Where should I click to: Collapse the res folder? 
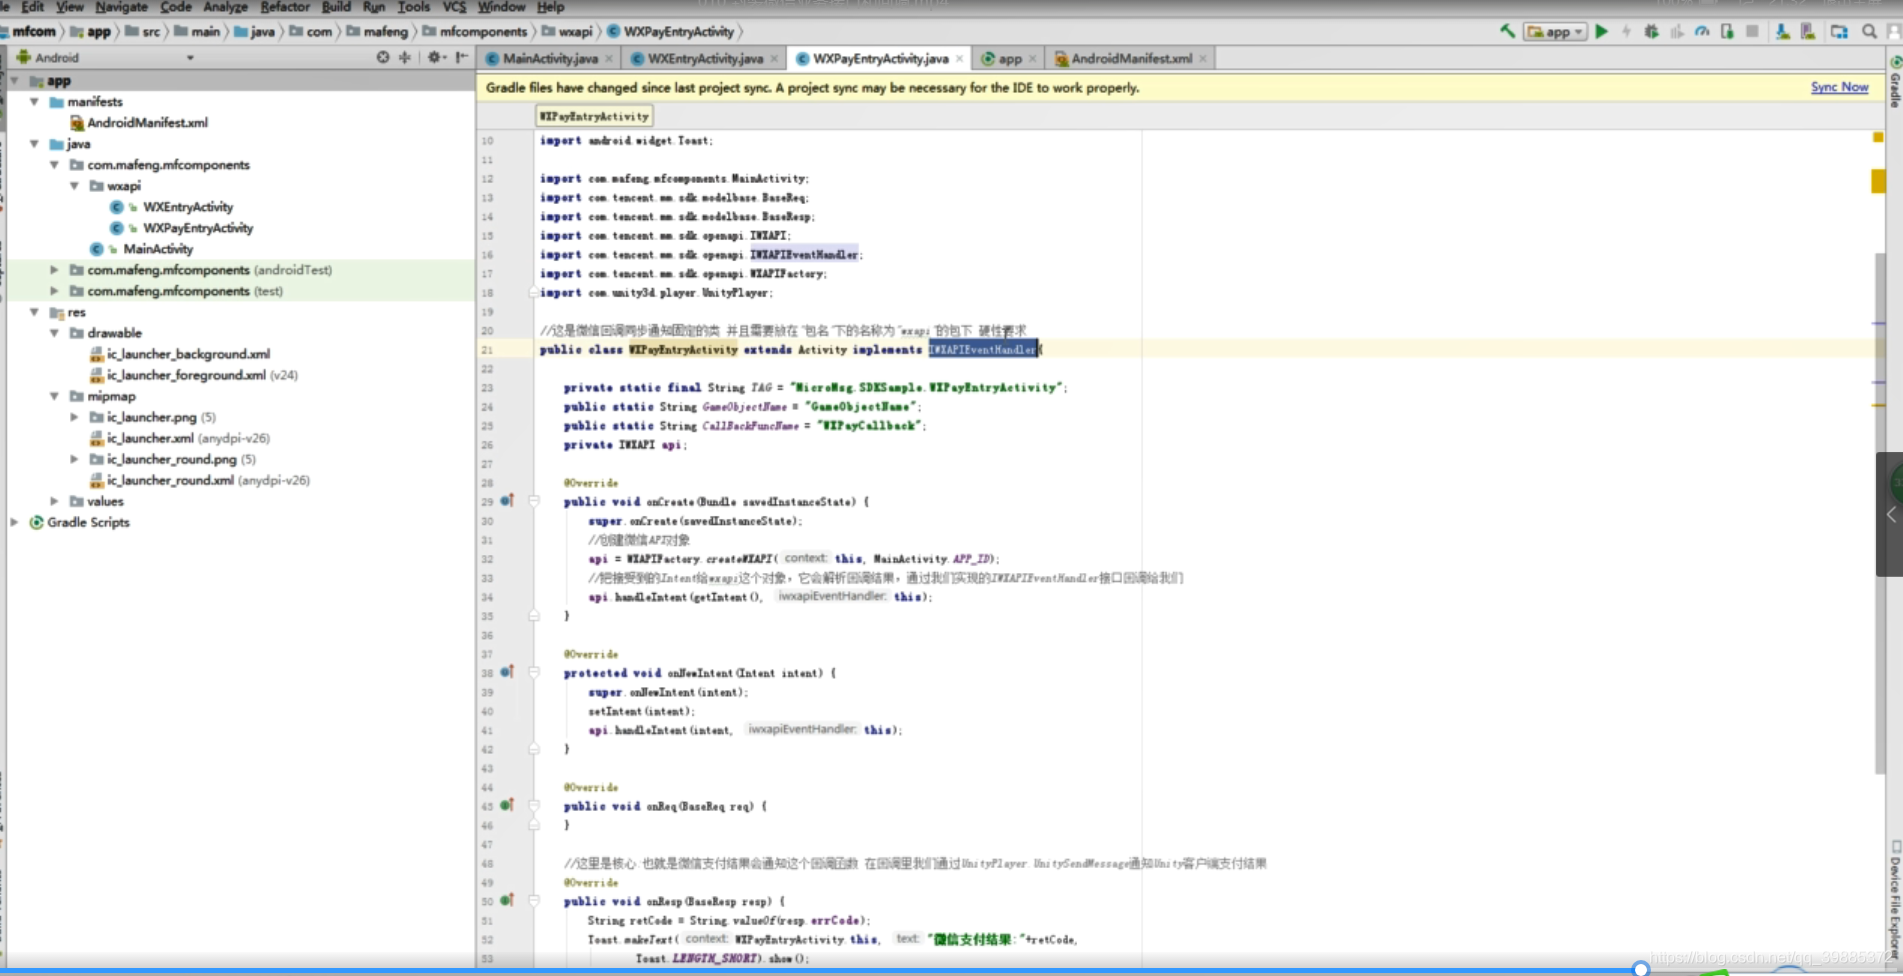[x=35, y=312]
